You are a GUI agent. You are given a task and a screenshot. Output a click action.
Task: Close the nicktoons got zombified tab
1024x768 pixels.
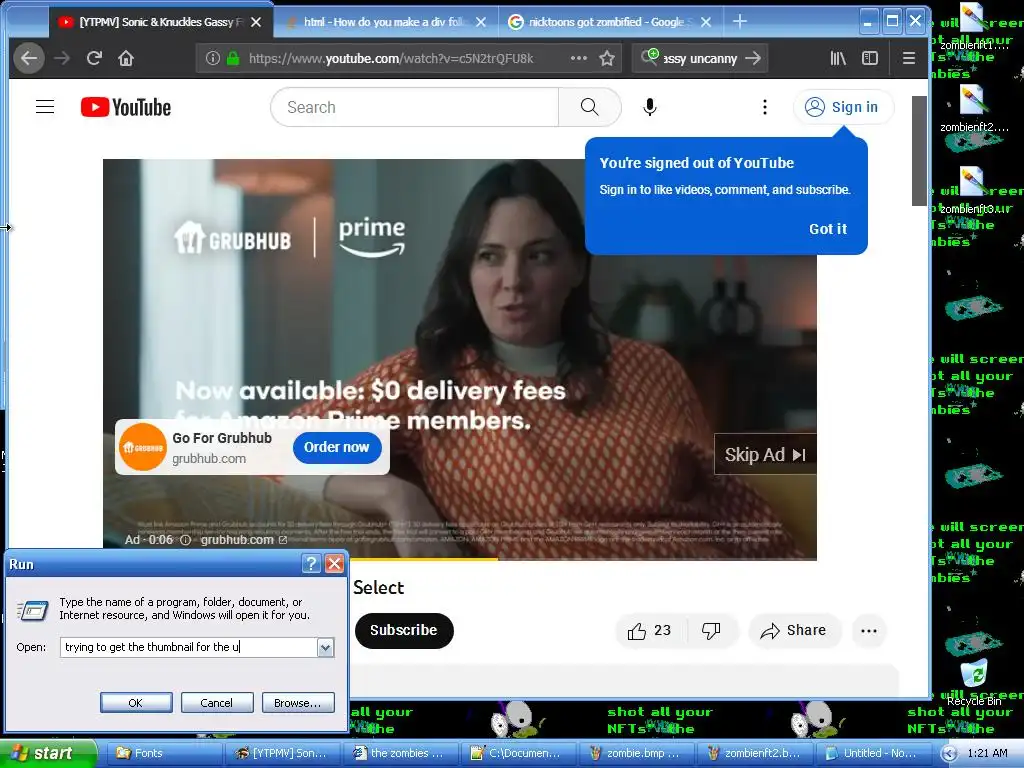tap(706, 22)
